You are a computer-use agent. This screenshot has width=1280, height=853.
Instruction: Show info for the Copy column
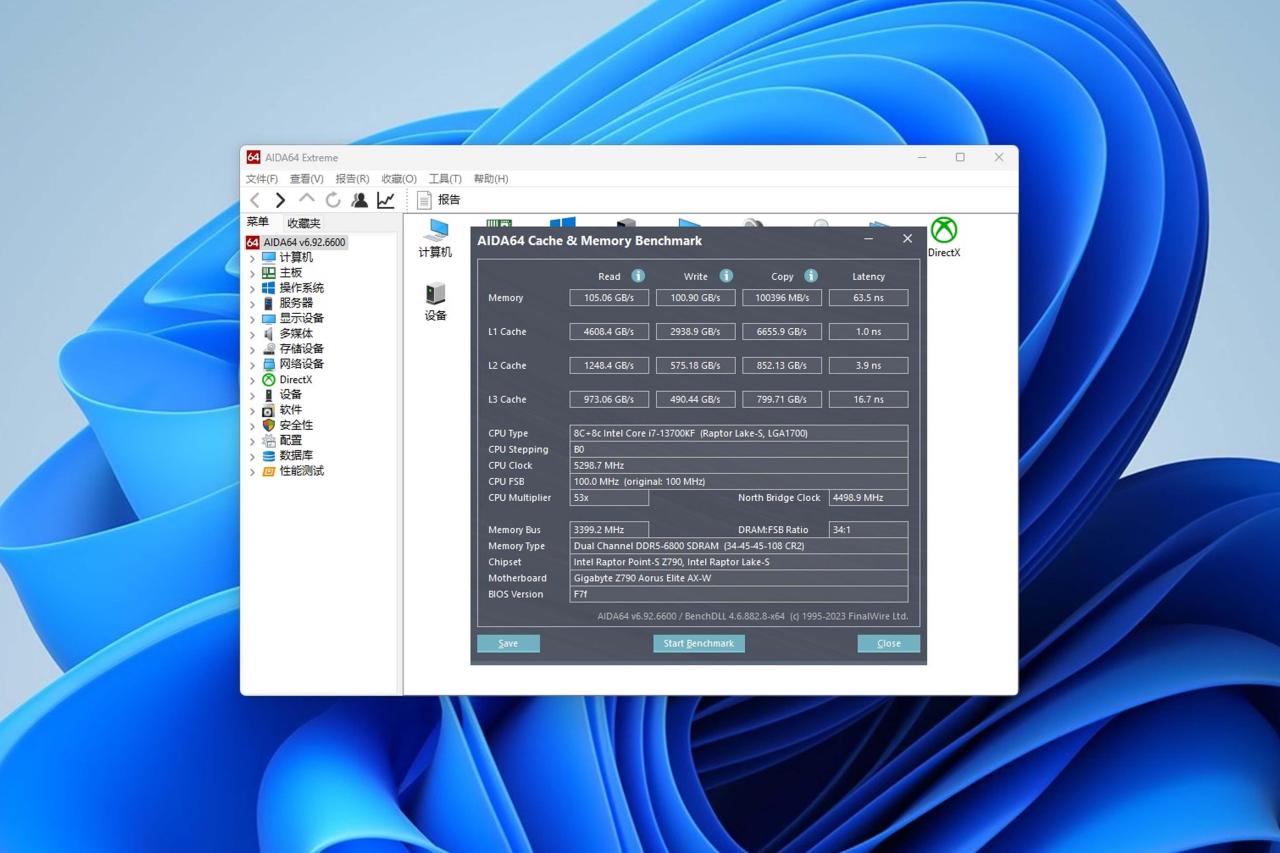coord(811,276)
